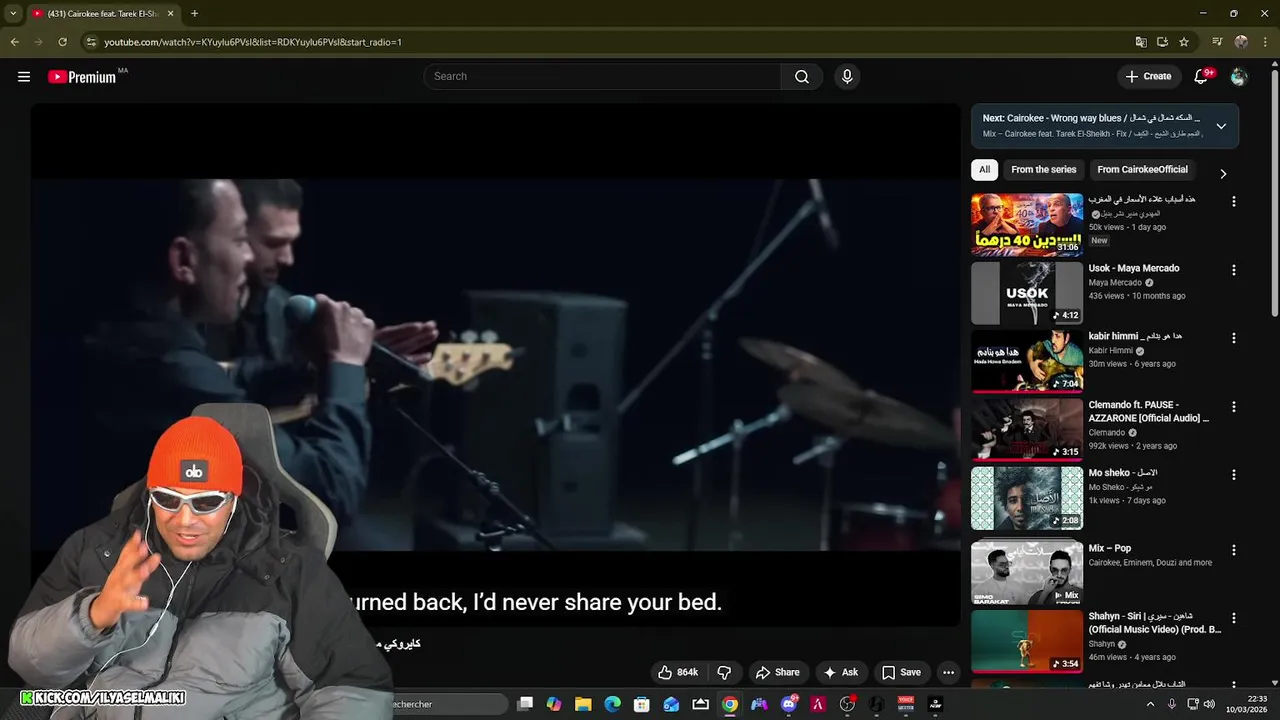Select the All filter chip
The height and width of the screenshot is (720, 1280).
click(x=984, y=170)
